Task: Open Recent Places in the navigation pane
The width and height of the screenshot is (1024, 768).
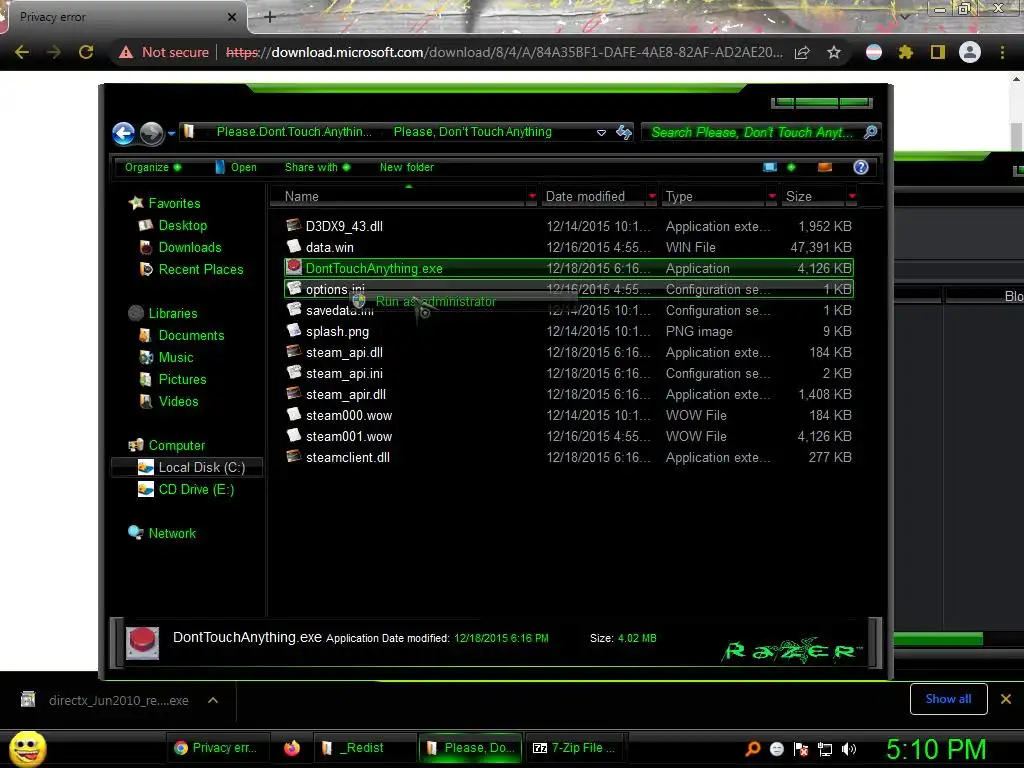Action: (200, 269)
